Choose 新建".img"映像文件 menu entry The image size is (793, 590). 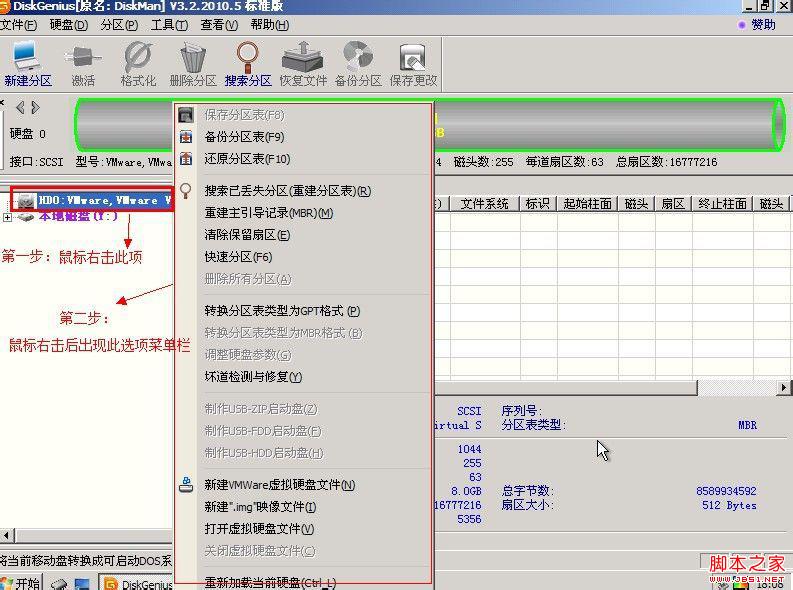302,507
